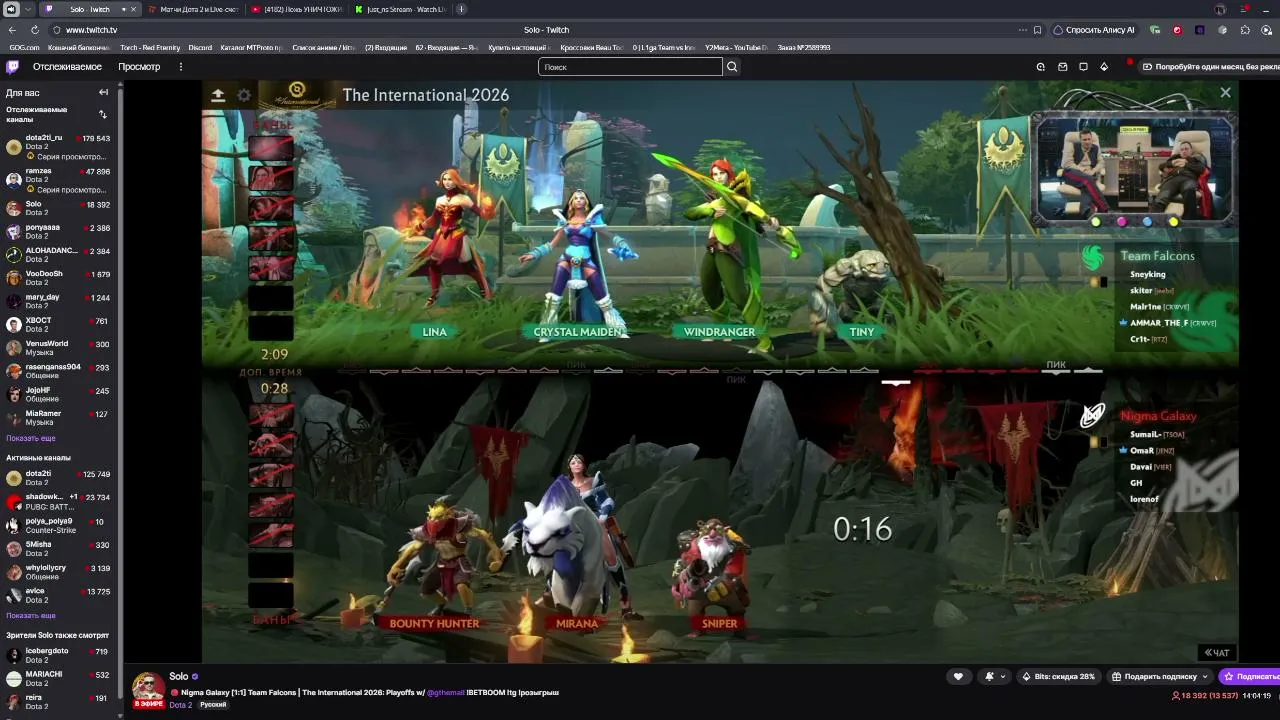Open the ALOHADANCE channel

pyautogui.click(x=58, y=255)
